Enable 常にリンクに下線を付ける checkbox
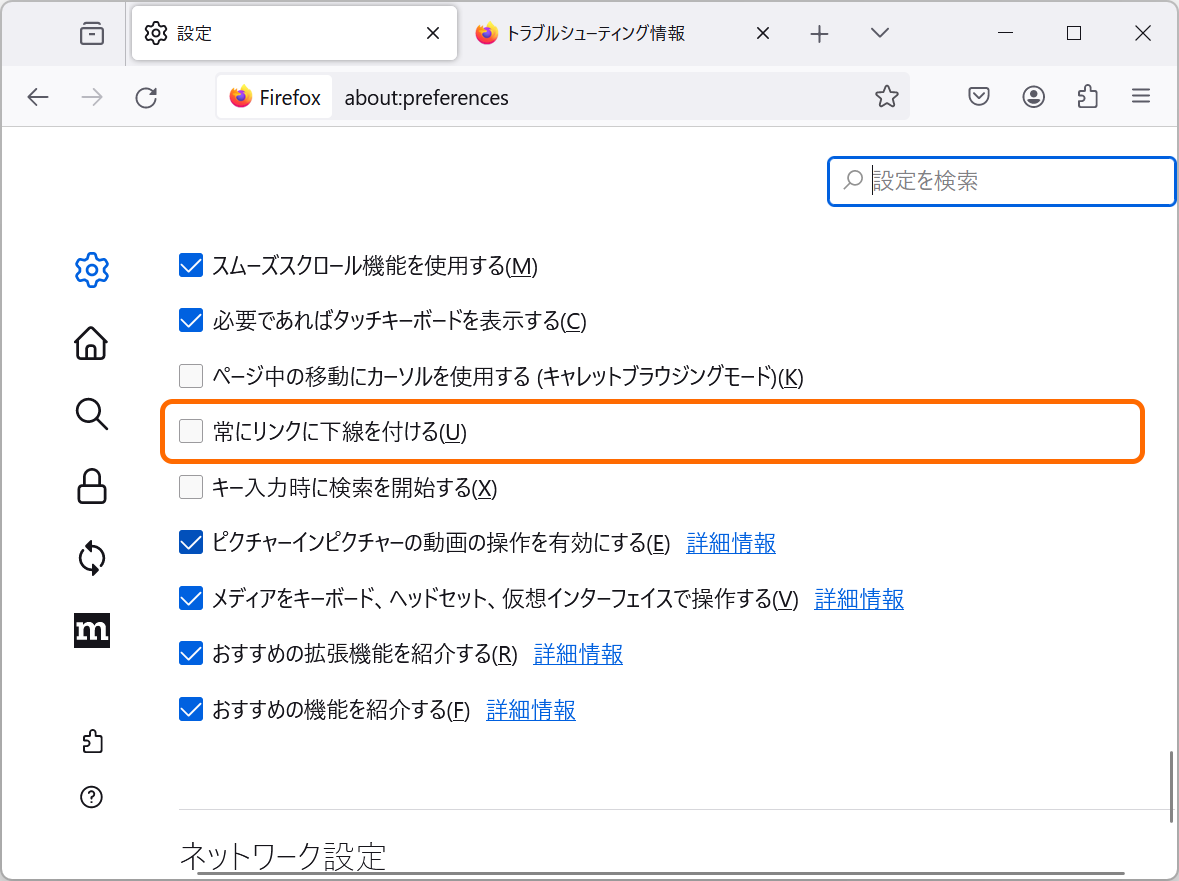The image size is (1179, 881). tap(190, 430)
